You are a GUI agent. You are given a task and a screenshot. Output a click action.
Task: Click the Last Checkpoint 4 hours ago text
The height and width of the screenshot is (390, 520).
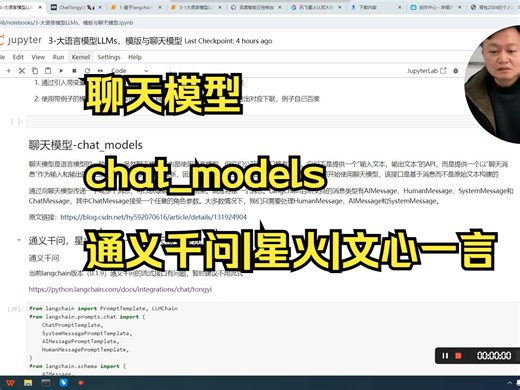pyautogui.click(x=228, y=41)
